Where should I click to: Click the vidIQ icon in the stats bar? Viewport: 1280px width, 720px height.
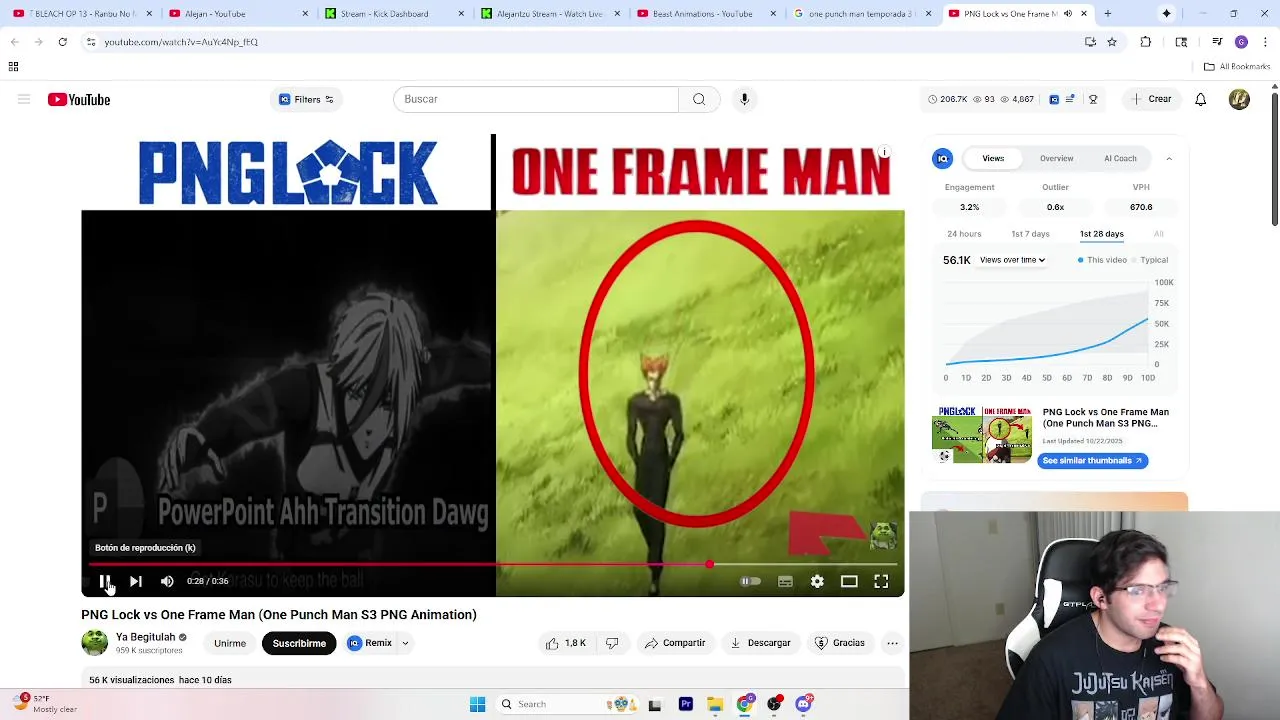point(1054,99)
